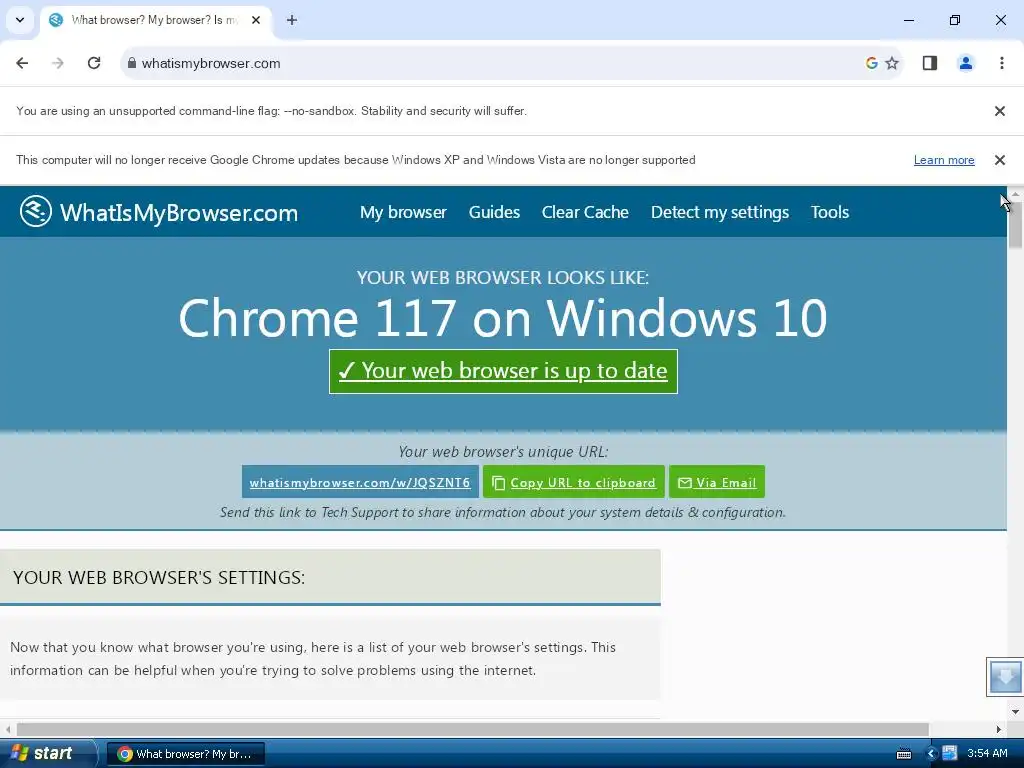Click YOUR WEB BROWSER'S SETTINGS heading
Image resolution: width=1024 pixels, height=768 pixels.
click(159, 577)
